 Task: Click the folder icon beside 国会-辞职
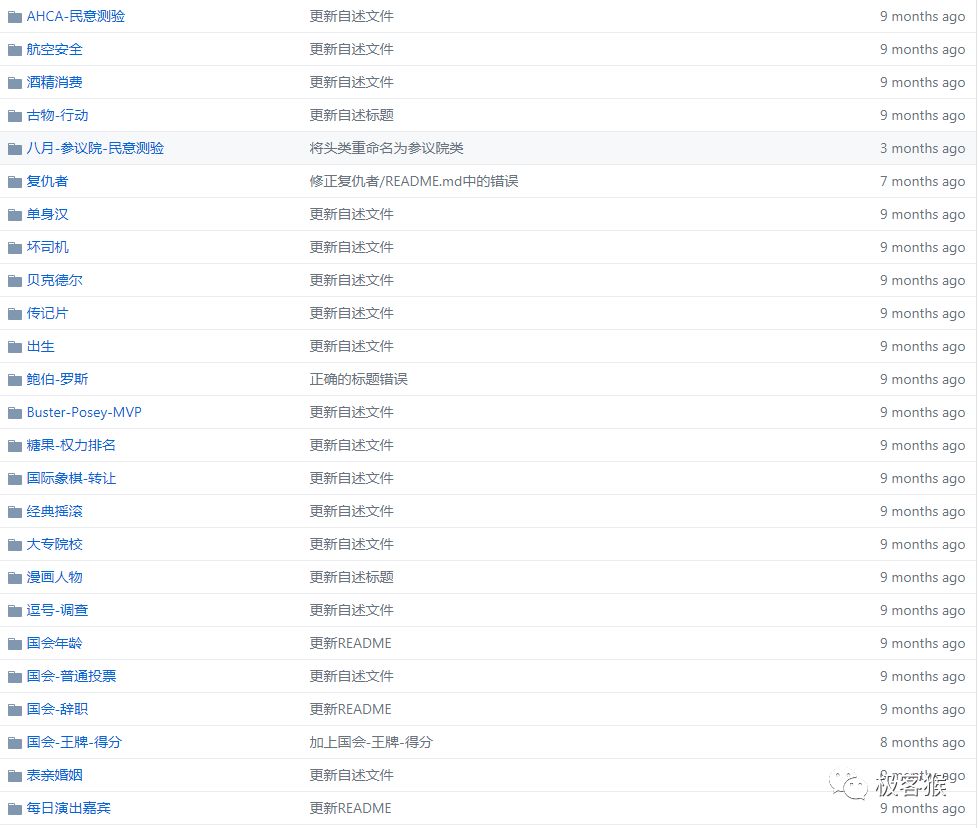click(x=15, y=710)
